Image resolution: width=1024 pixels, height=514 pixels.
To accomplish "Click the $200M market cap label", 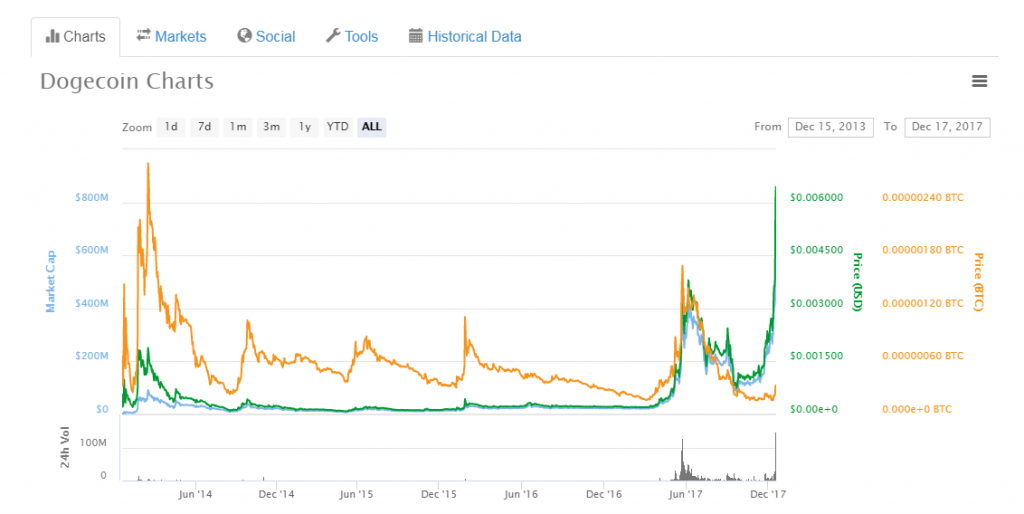I will (x=92, y=356).
